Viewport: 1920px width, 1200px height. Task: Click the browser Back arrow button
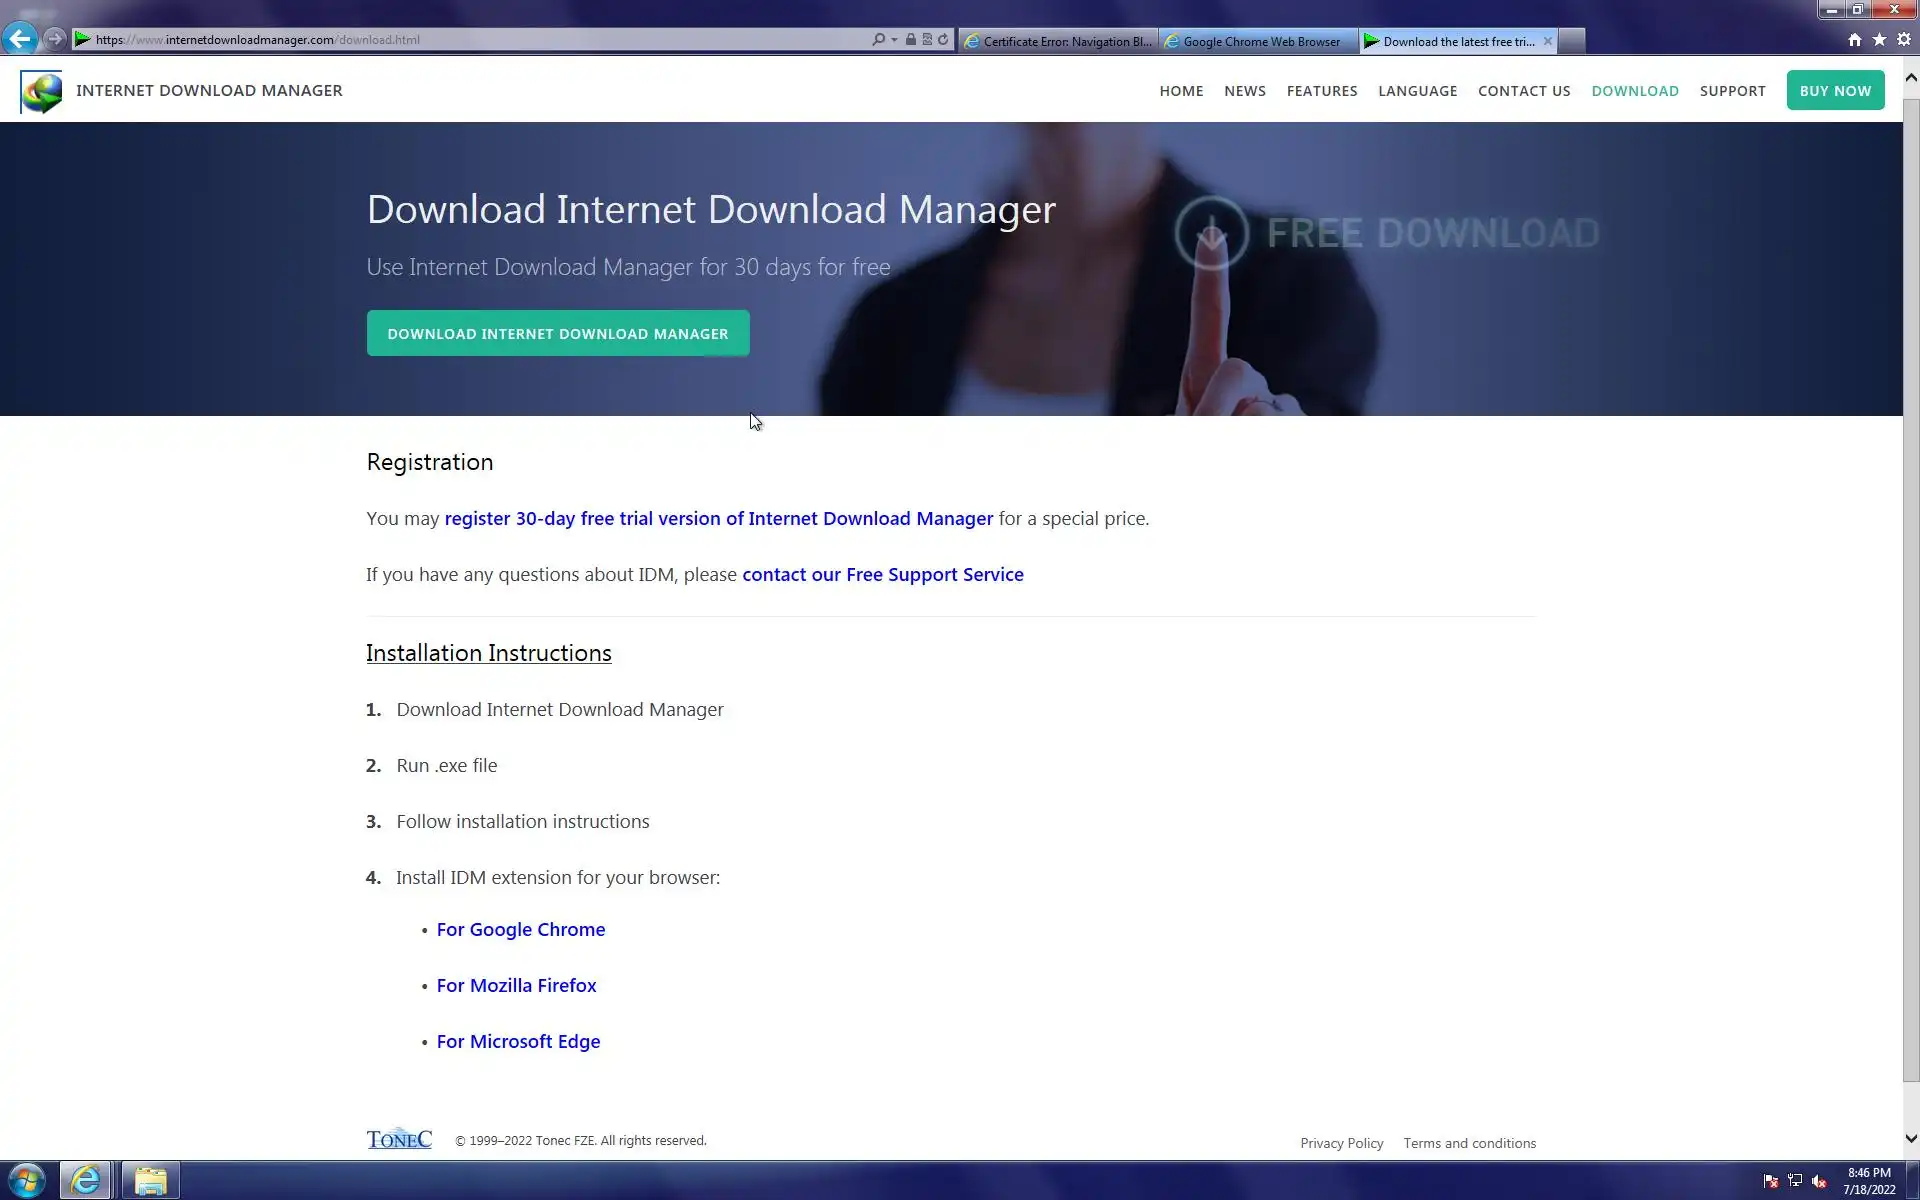20,39
